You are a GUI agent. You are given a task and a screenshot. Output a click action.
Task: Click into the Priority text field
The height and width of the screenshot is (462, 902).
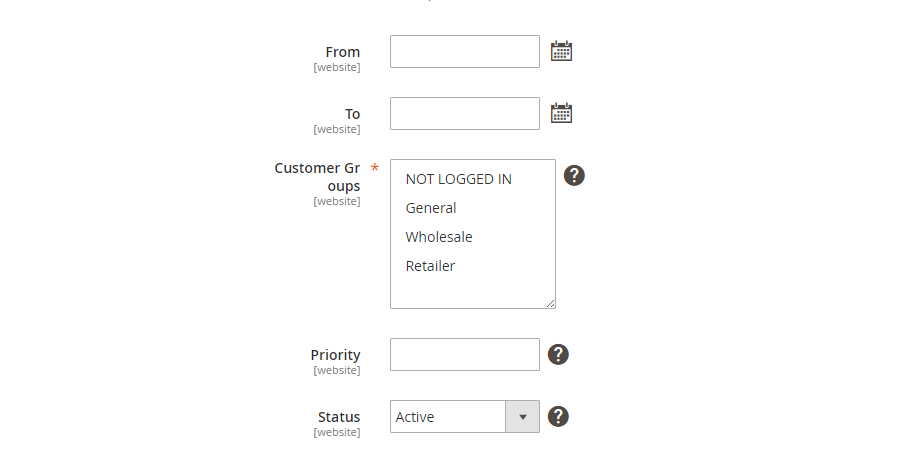click(x=465, y=354)
